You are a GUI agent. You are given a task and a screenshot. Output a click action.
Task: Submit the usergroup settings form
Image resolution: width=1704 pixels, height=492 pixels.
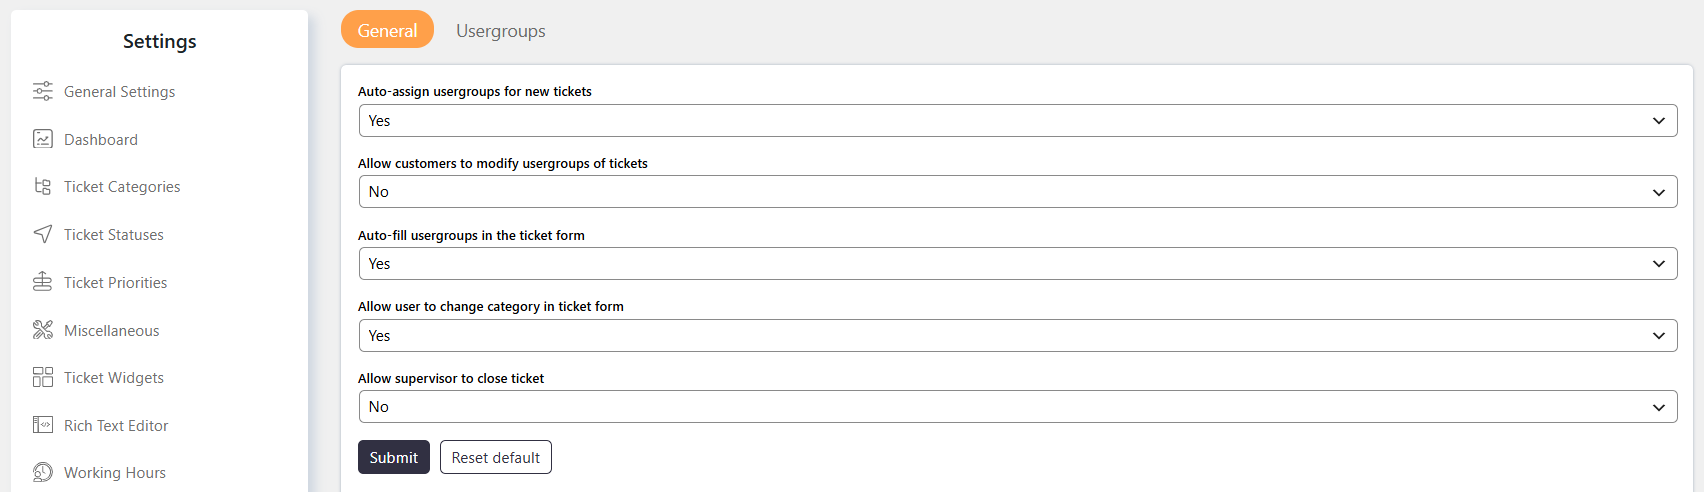pos(394,457)
